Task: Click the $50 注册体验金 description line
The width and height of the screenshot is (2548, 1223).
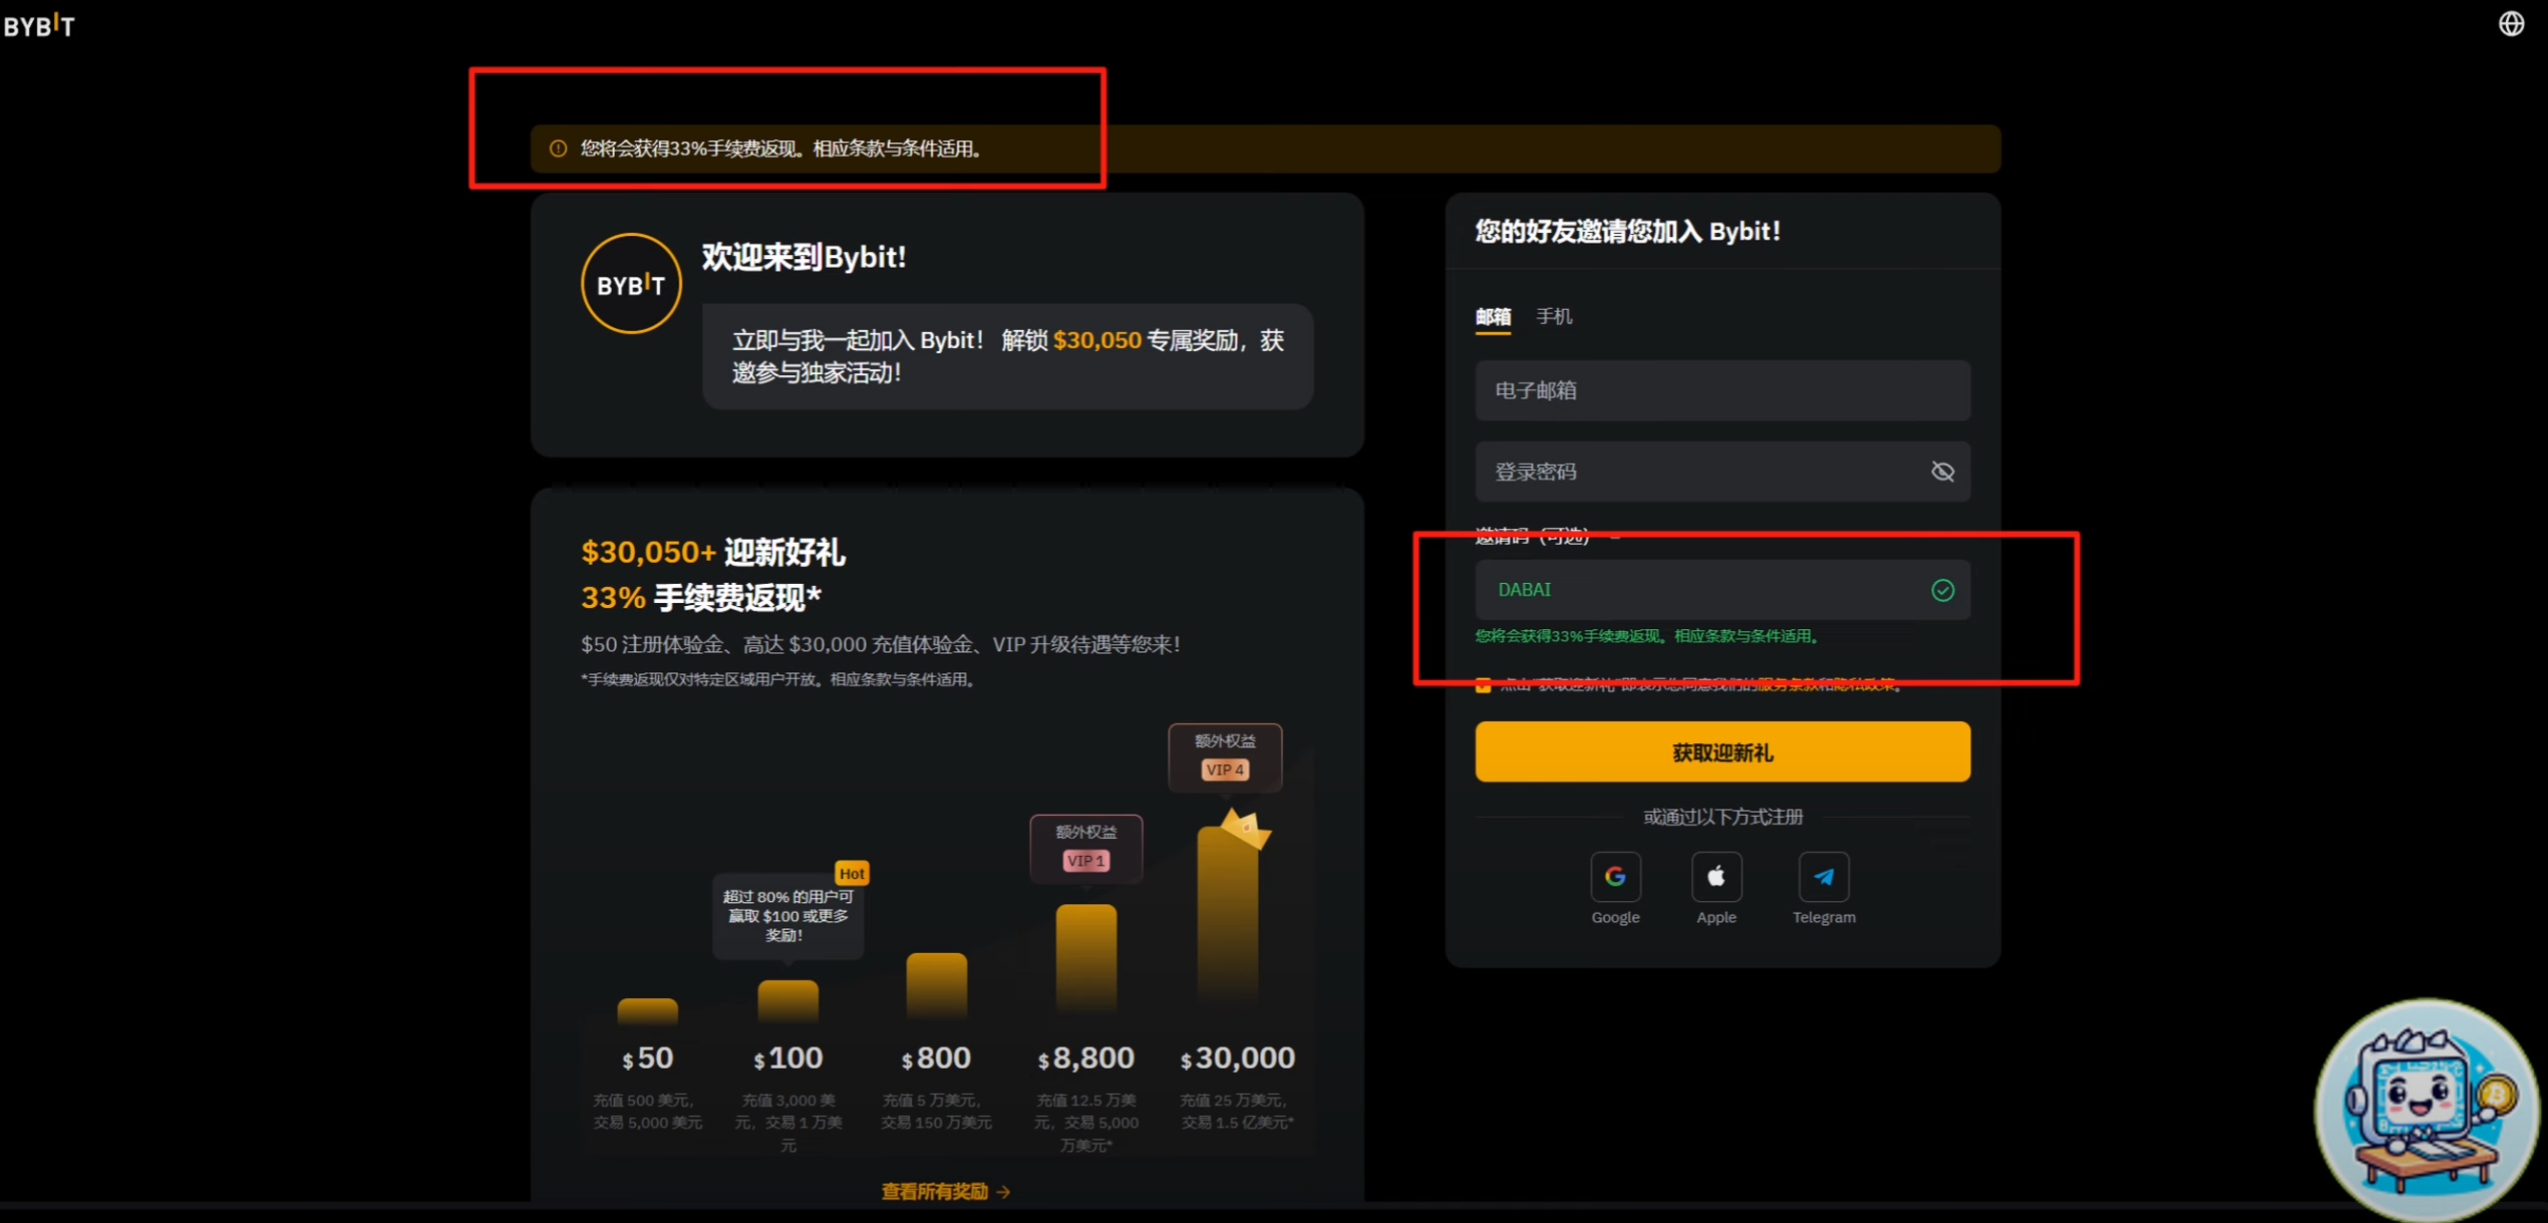Action: [881, 645]
